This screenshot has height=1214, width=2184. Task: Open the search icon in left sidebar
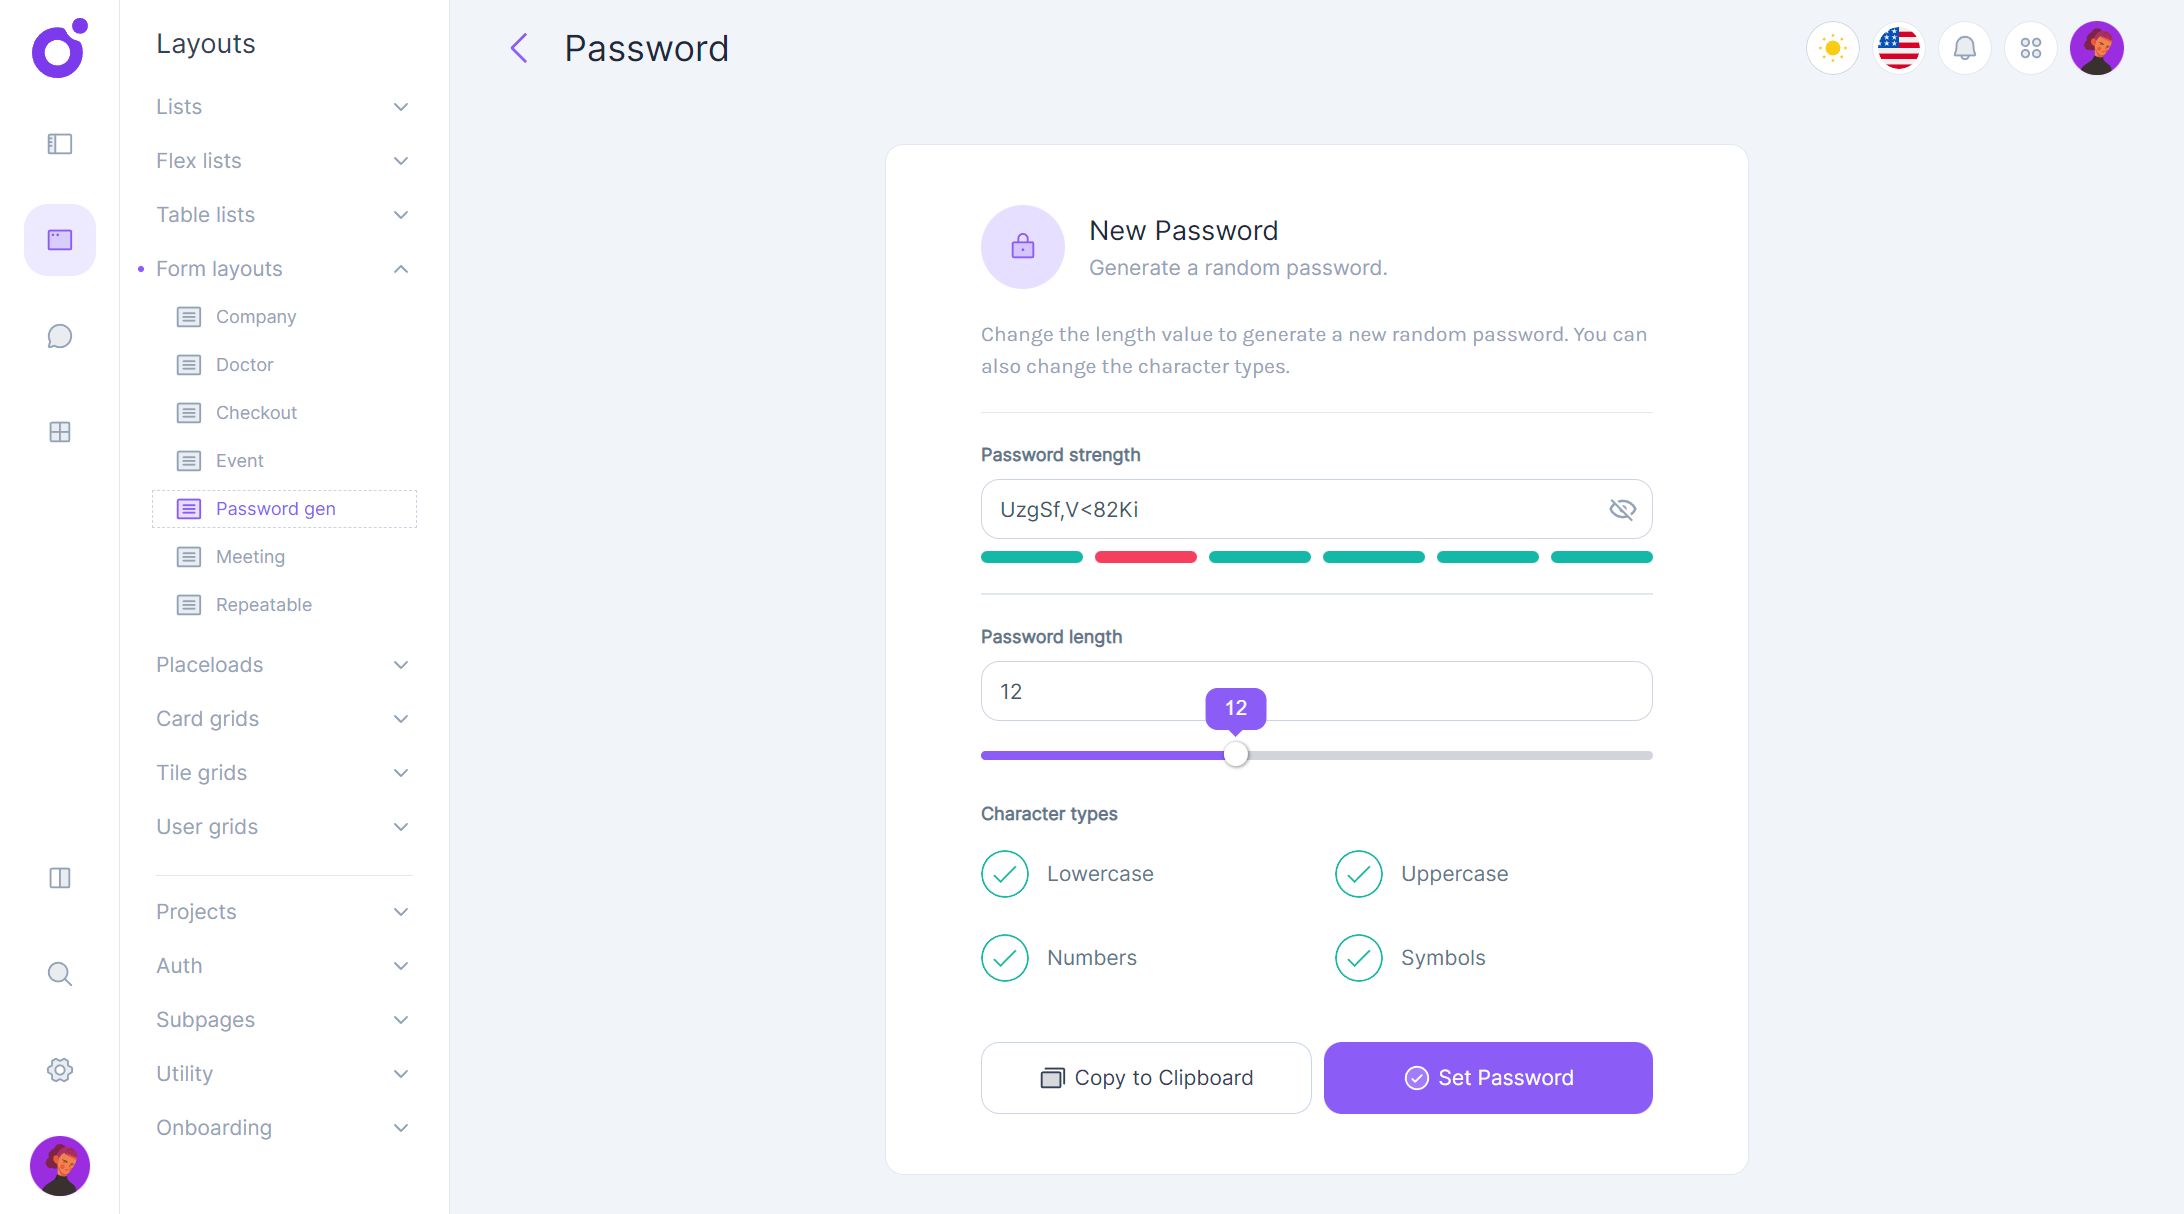point(60,974)
